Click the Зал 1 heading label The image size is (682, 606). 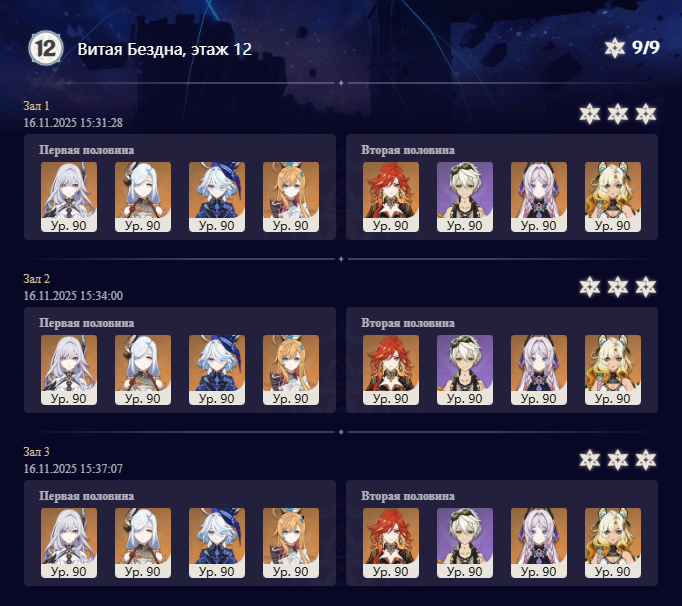click(x=36, y=106)
